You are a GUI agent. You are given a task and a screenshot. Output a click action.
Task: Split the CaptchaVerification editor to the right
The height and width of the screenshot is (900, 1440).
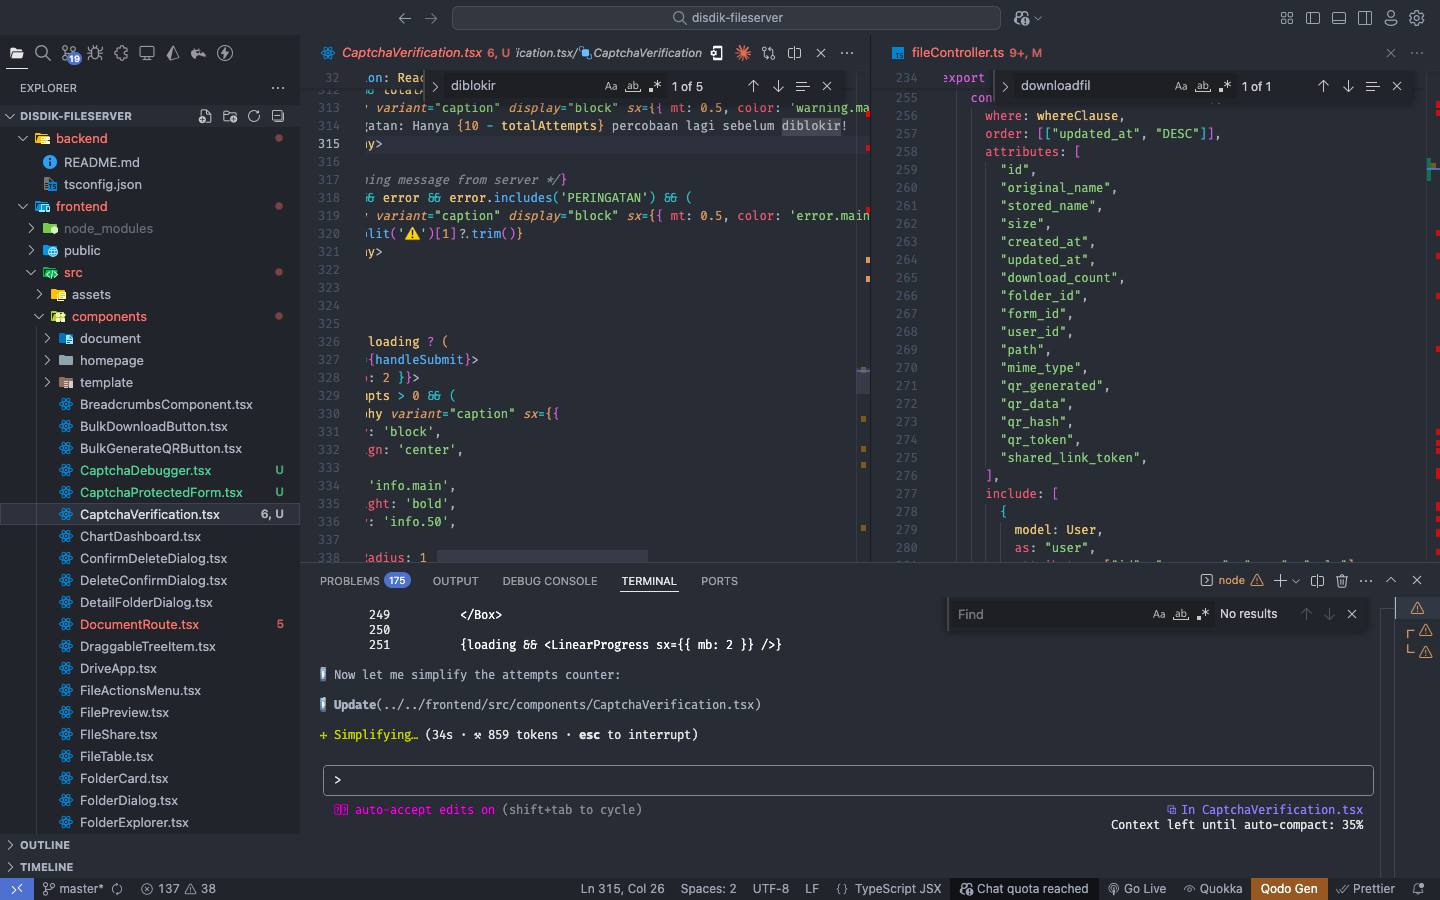(794, 53)
